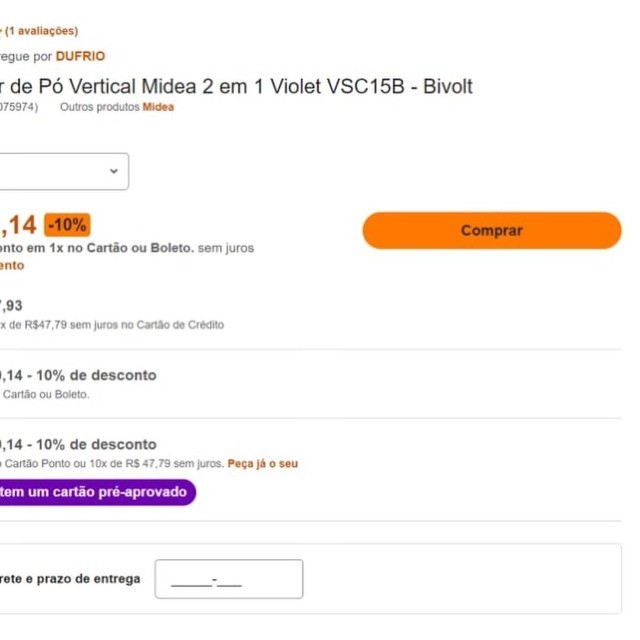Select the product title text

pyautogui.click(x=236, y=87)
